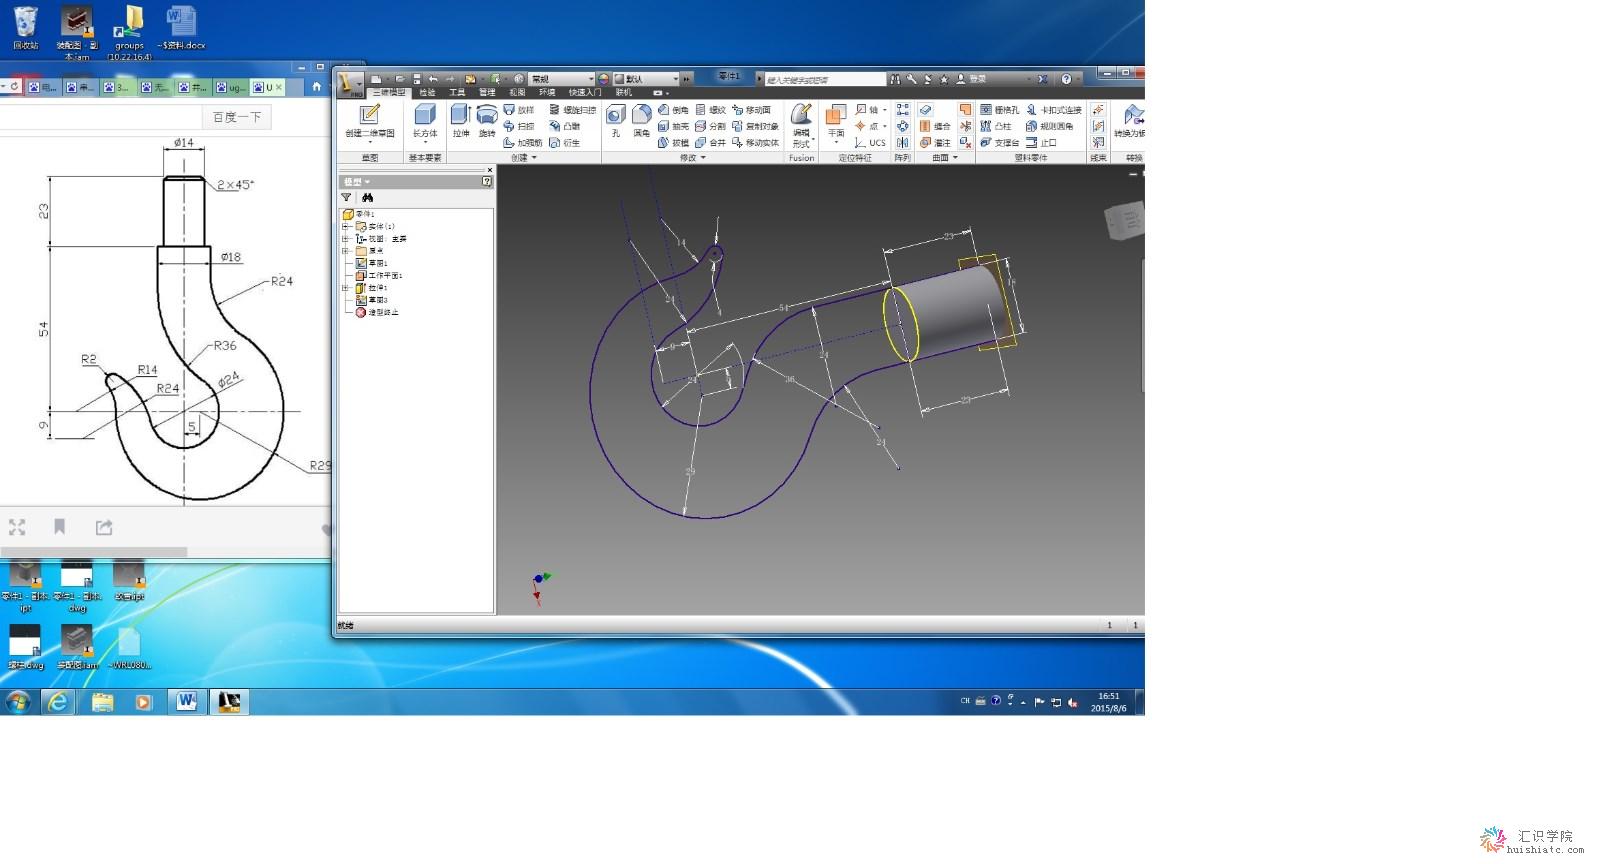Select the 栅格孔 grill tool
1600x864 pixels.
click(1000, 110)
